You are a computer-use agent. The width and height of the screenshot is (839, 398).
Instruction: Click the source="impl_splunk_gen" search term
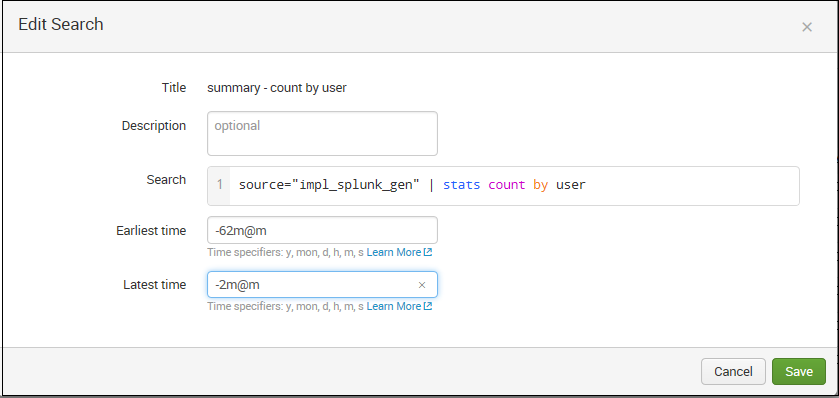coord(329,185)
